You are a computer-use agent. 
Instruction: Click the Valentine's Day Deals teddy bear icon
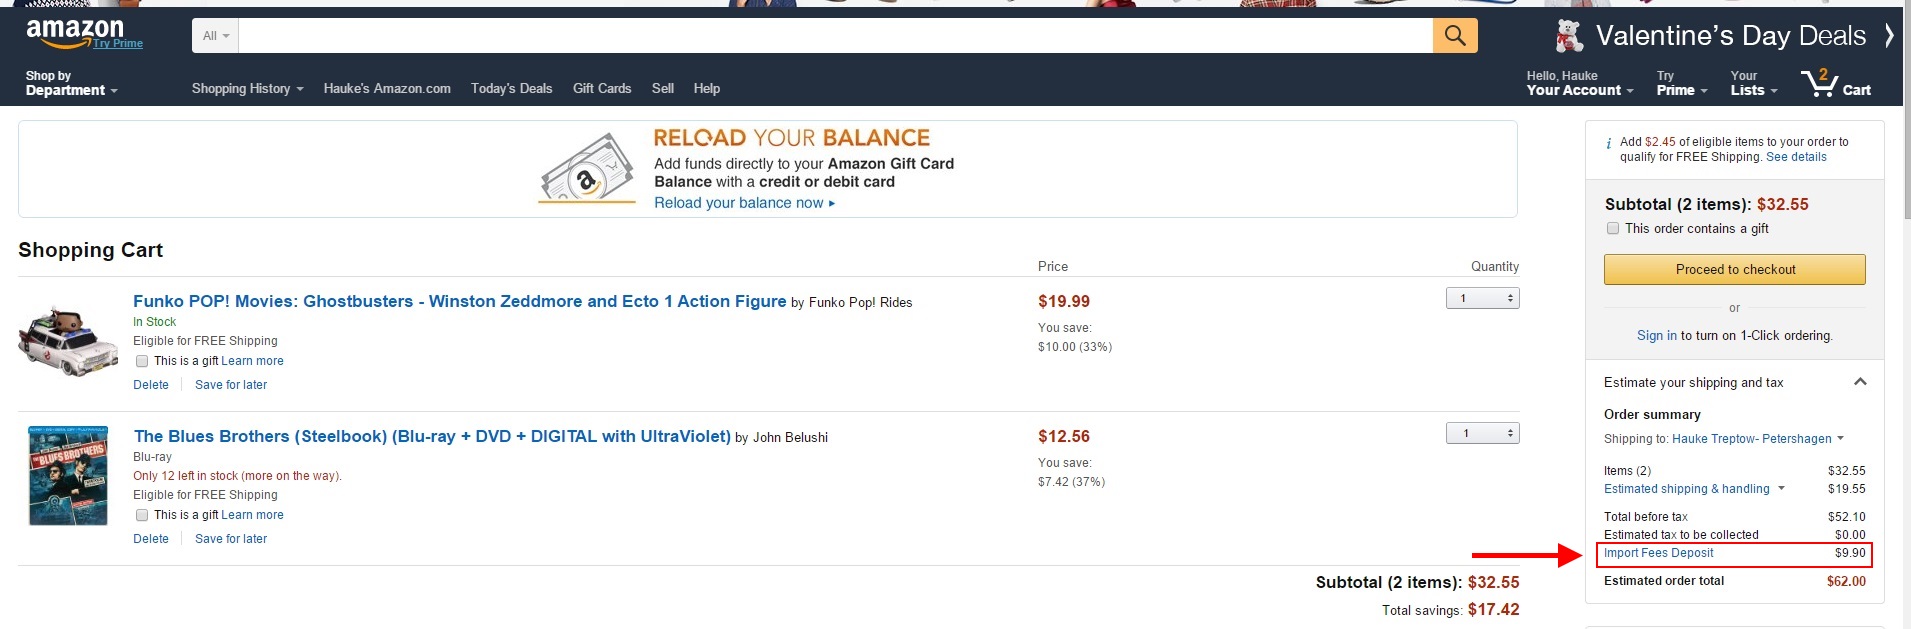coord(1569,36)
